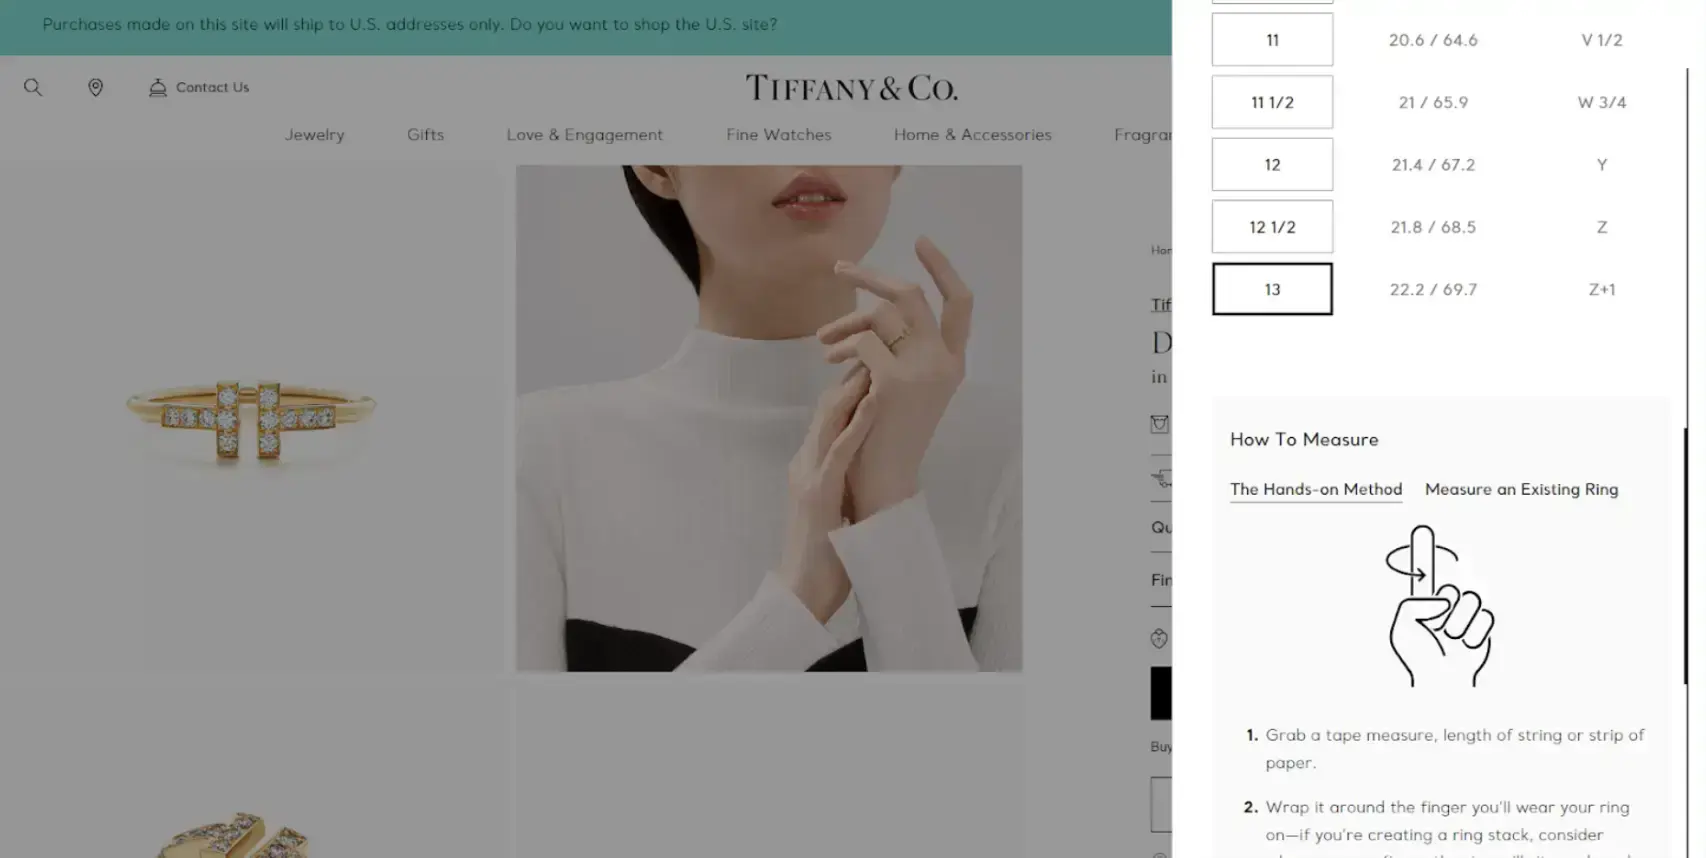Click the Y UK size value
This screenshot has width=1706, height=858.
click(x=1602, y=164)
